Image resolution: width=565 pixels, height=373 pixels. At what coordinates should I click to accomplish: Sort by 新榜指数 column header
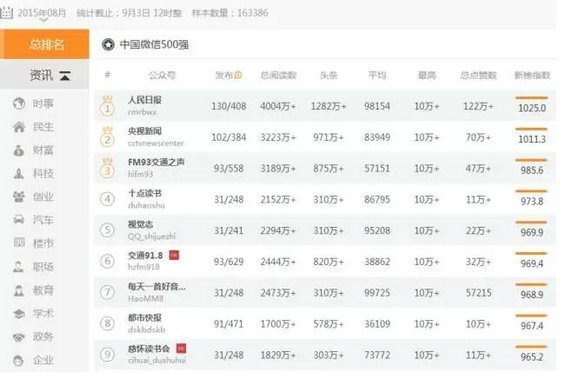pos(532,75)
